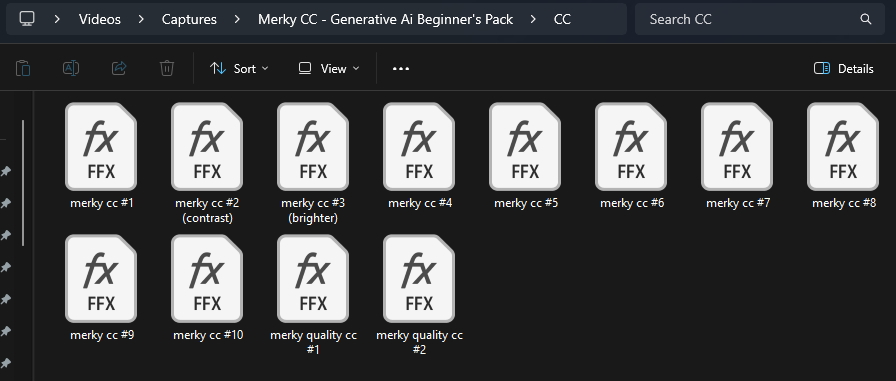The image size is (896, 381).
Task: Open the See more three-dots menu
Action: tap(401, 69)
